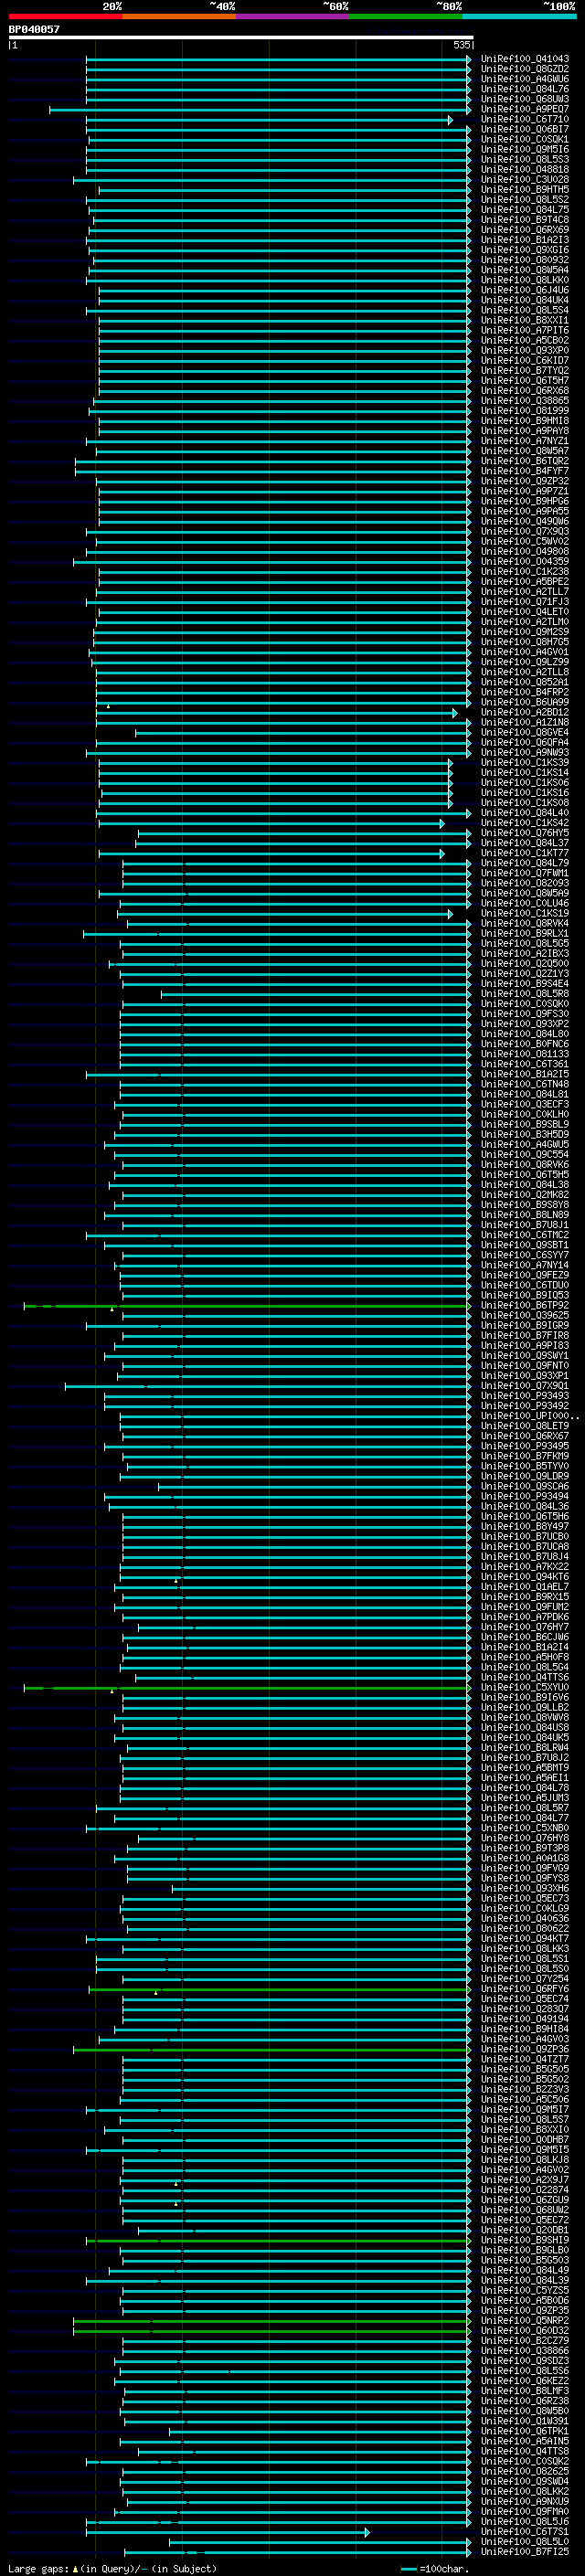The height and width of the screenshot is (2576, 585).
Task: Select the UniRef100_B9HTH5 entry
Action: pyautogui.click(x=525, y=189)
